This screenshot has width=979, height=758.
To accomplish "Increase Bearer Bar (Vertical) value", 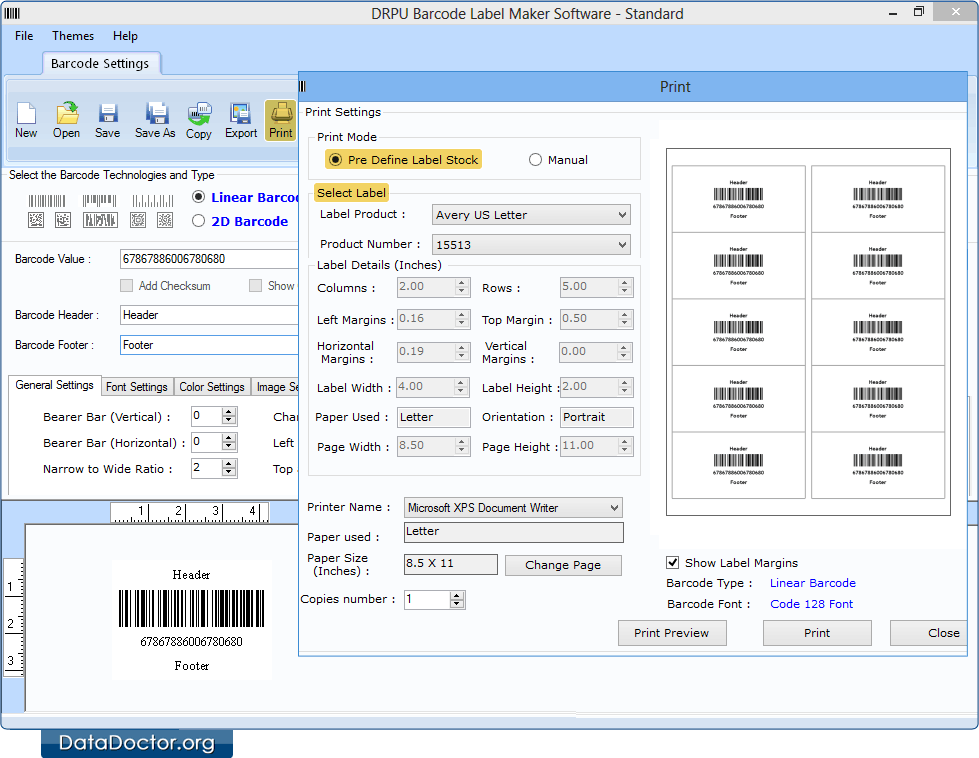I will tap(229, 411).
